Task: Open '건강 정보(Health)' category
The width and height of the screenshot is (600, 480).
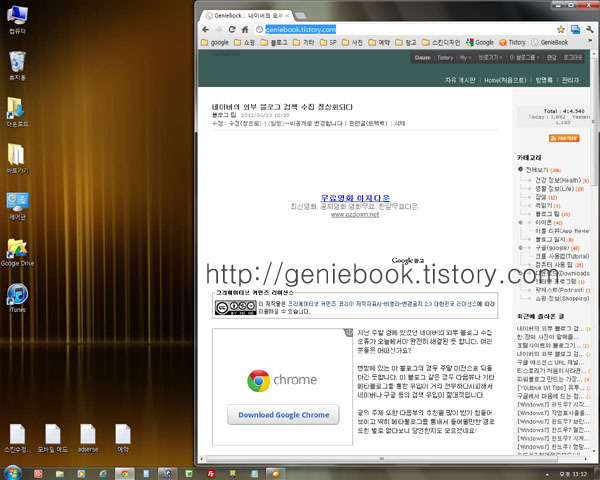Action: click(x=558, y=180)
